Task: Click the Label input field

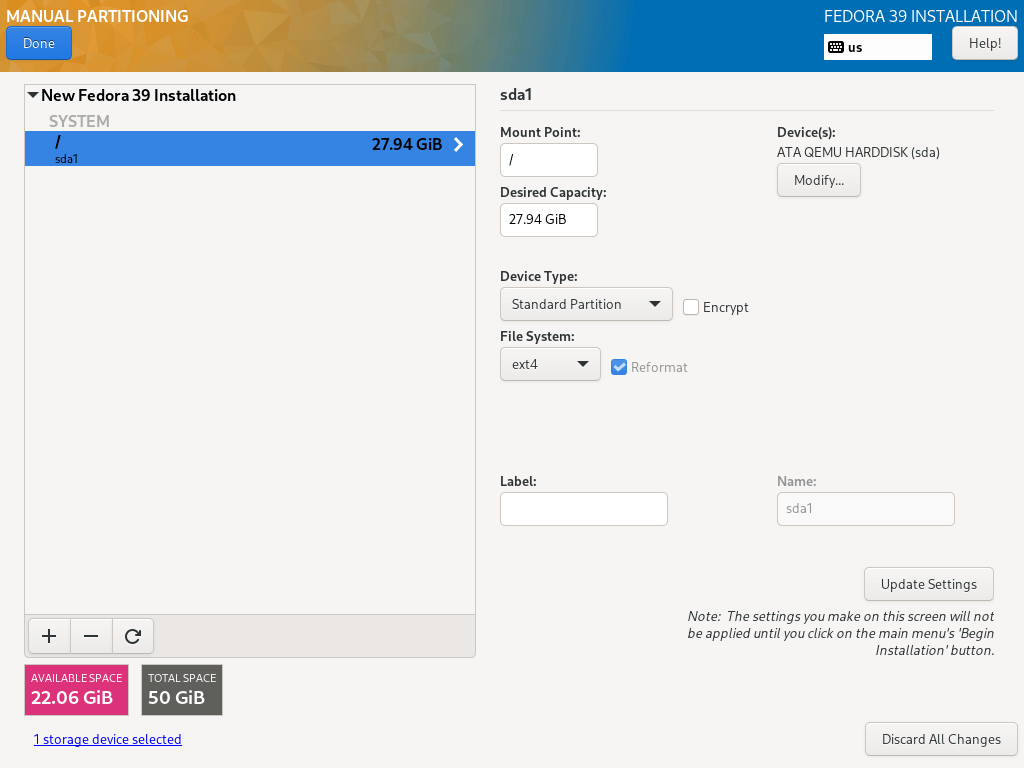Action: pyautogui.click(x=583, y=509)
